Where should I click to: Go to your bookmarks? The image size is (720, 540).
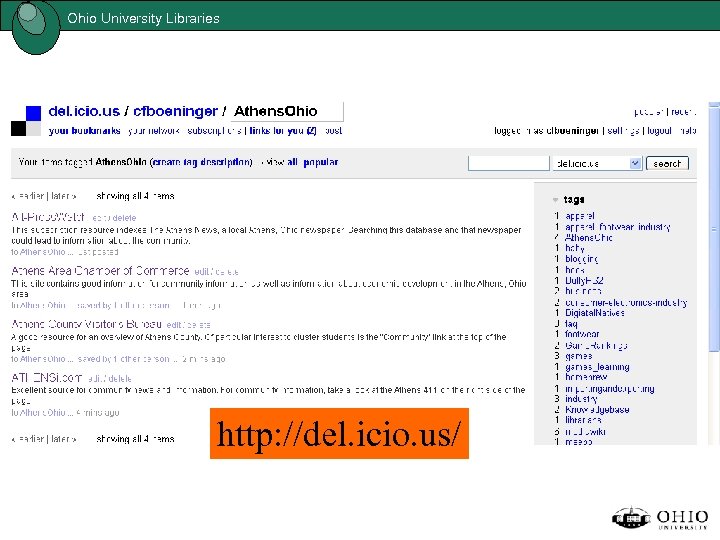click(x=85, y=131)
